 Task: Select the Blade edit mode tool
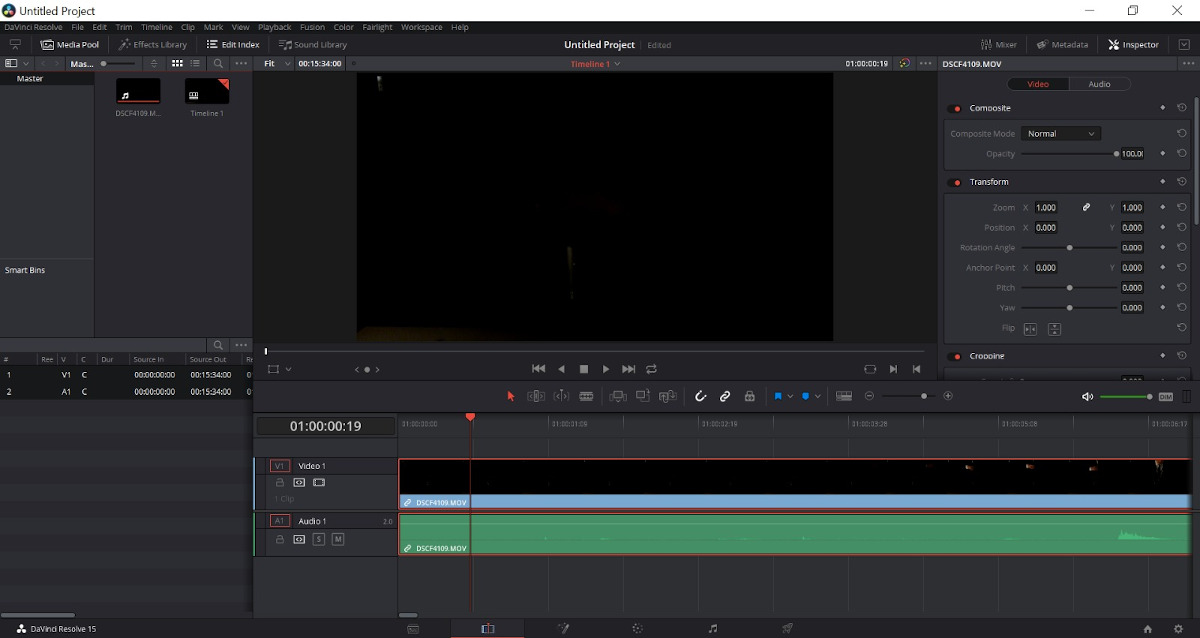click(x=586, y=396)
